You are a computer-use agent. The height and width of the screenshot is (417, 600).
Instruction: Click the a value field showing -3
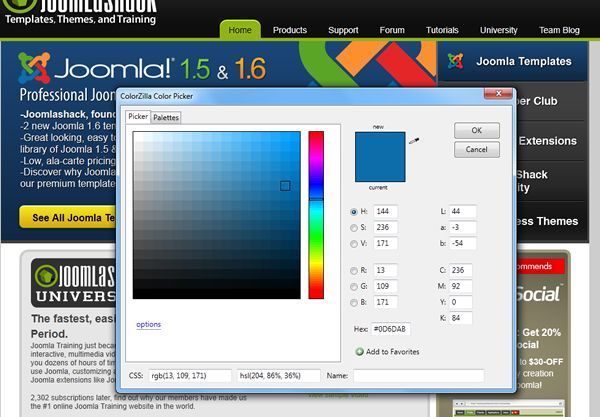coord(462,228)
